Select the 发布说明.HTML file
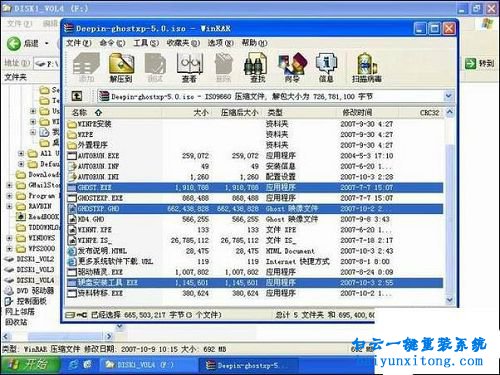 pyautogui.click(x=255, y=251)
